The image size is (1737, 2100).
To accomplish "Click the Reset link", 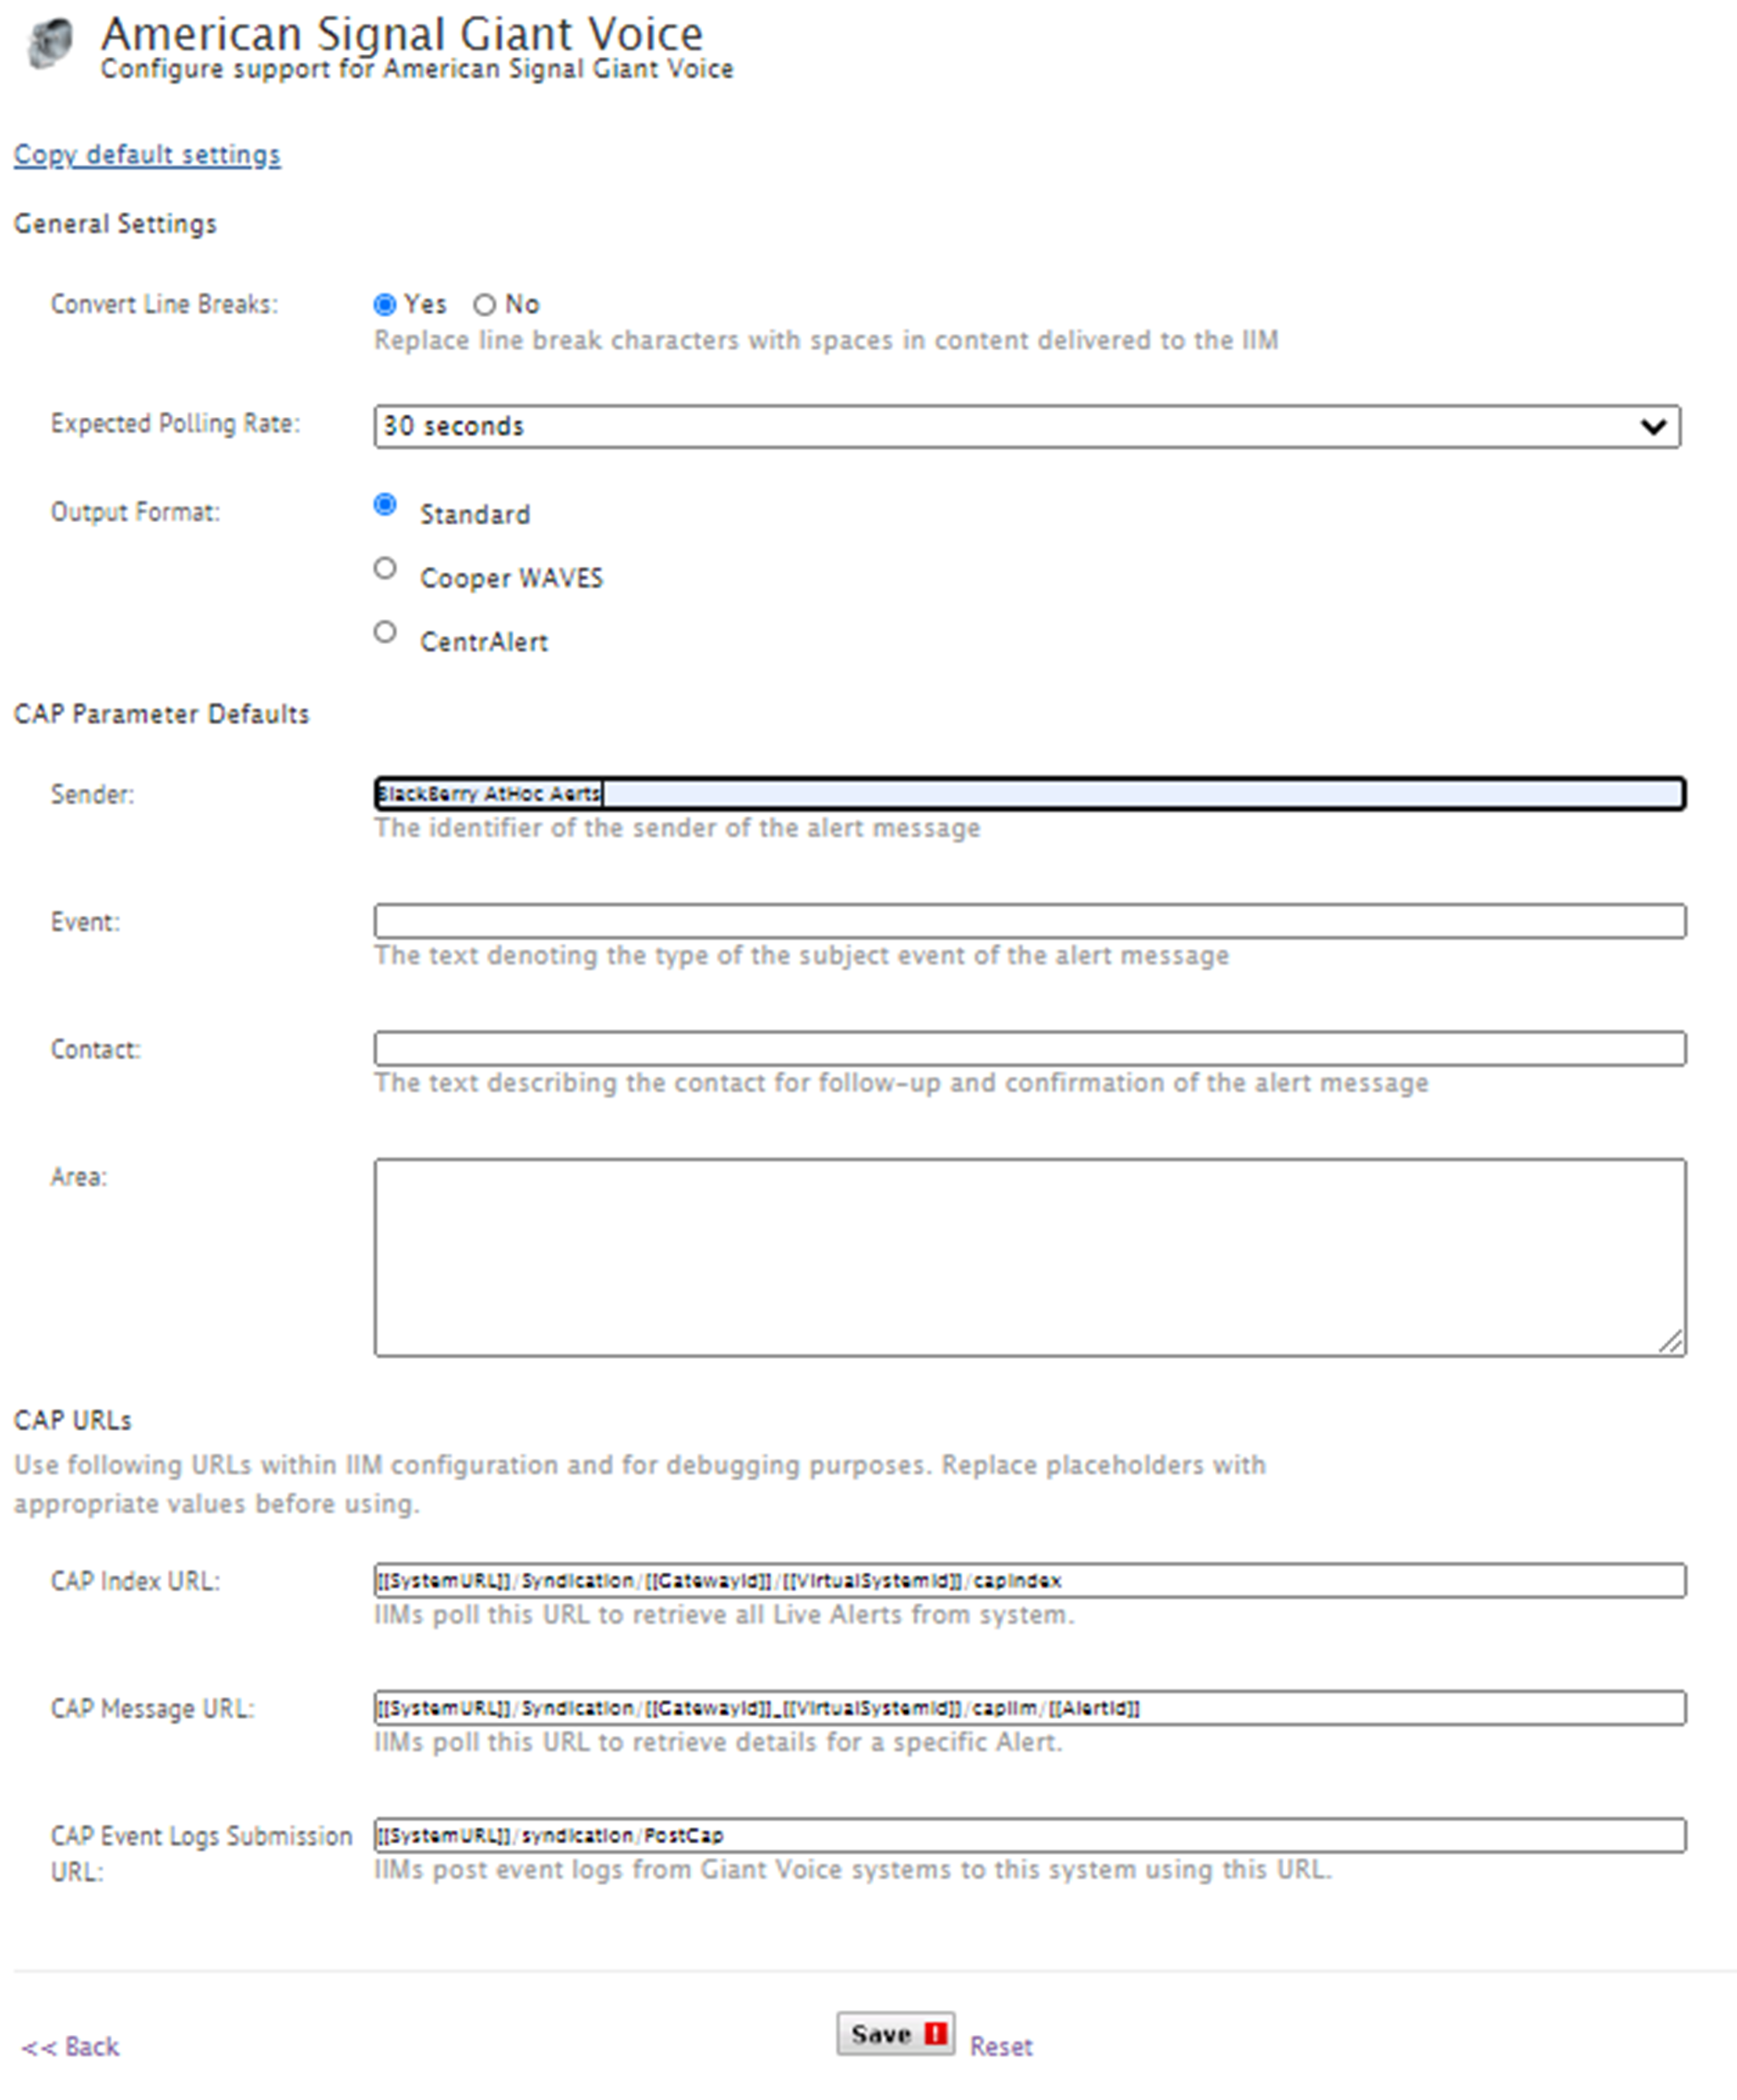I will 1001,2046.
